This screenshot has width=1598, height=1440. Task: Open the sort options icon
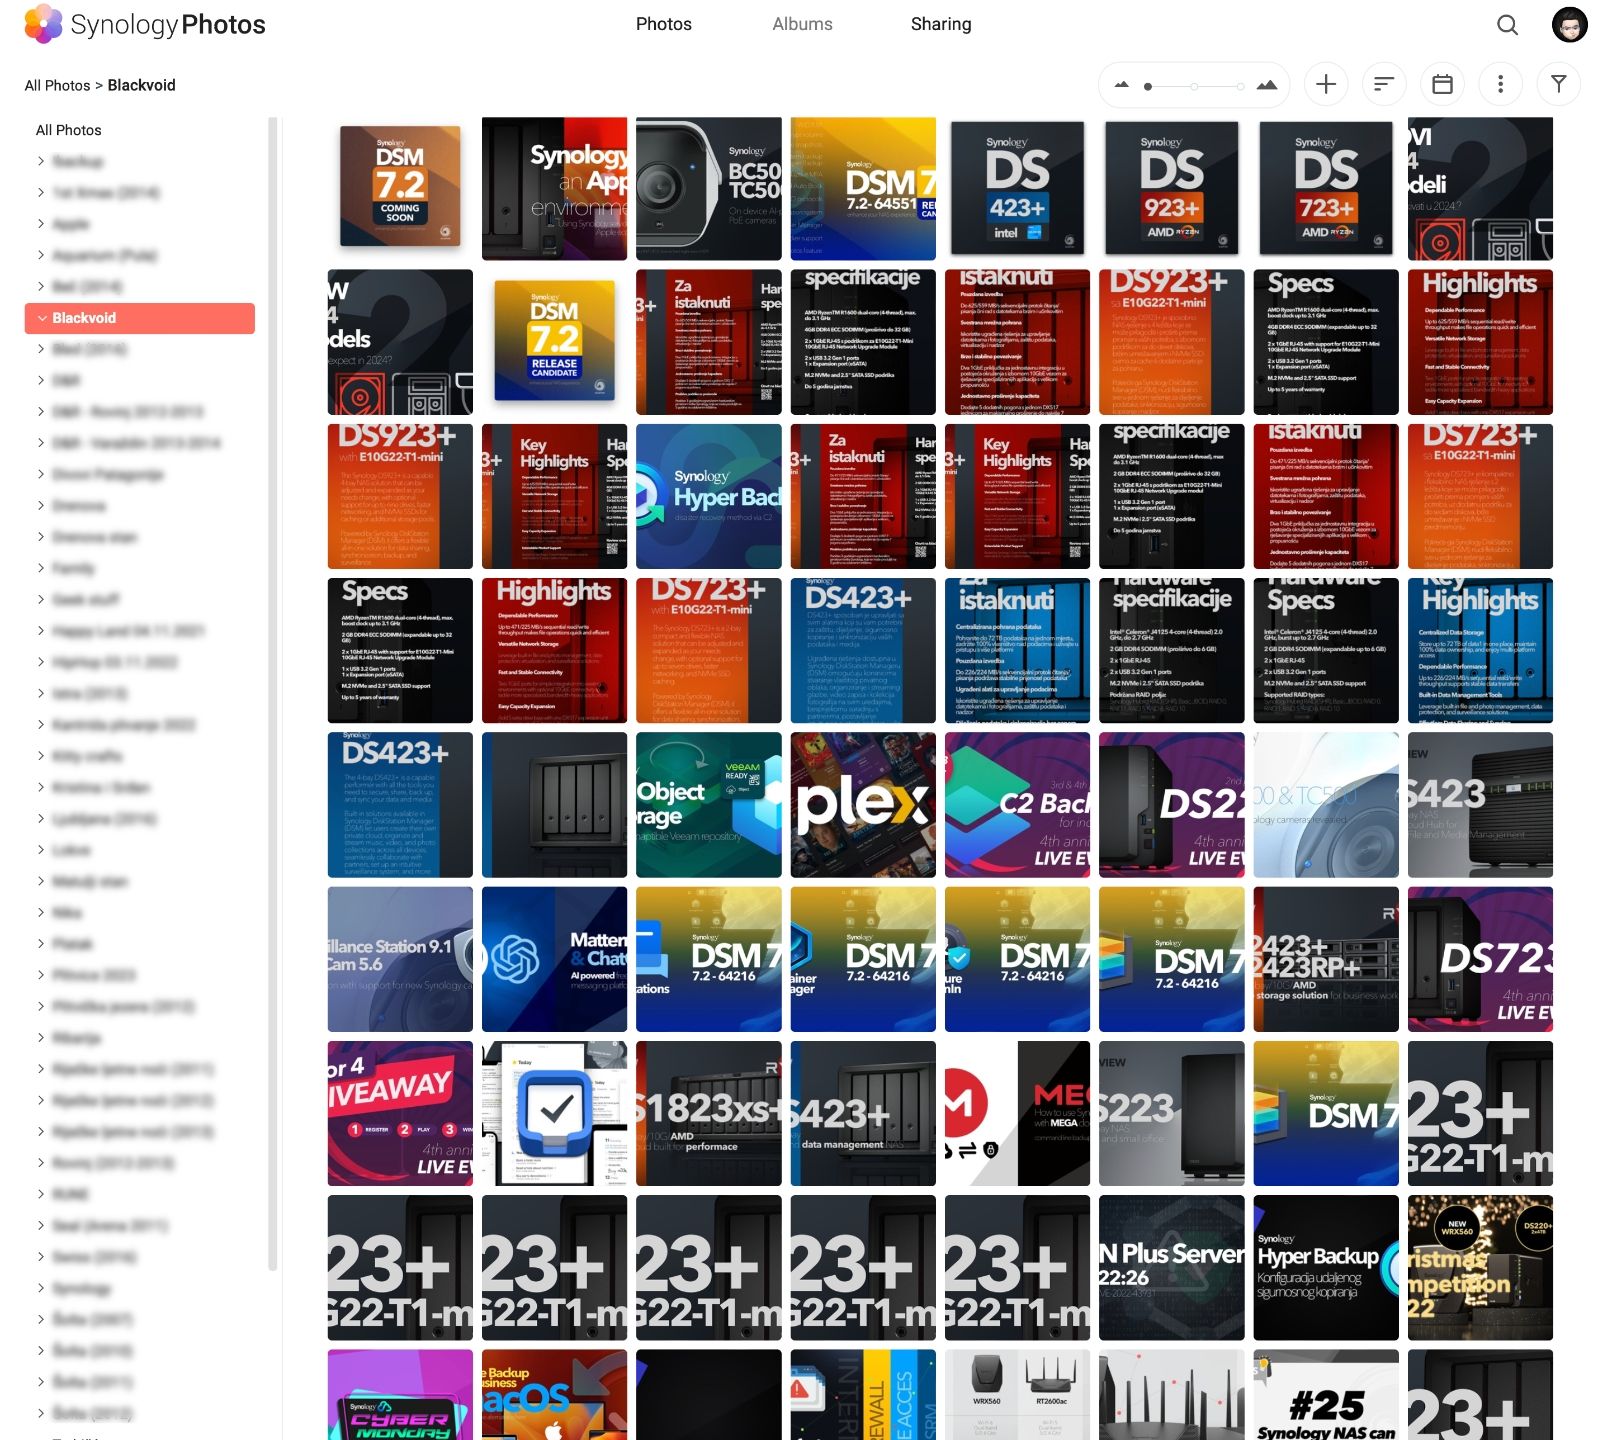point(1384,85)
